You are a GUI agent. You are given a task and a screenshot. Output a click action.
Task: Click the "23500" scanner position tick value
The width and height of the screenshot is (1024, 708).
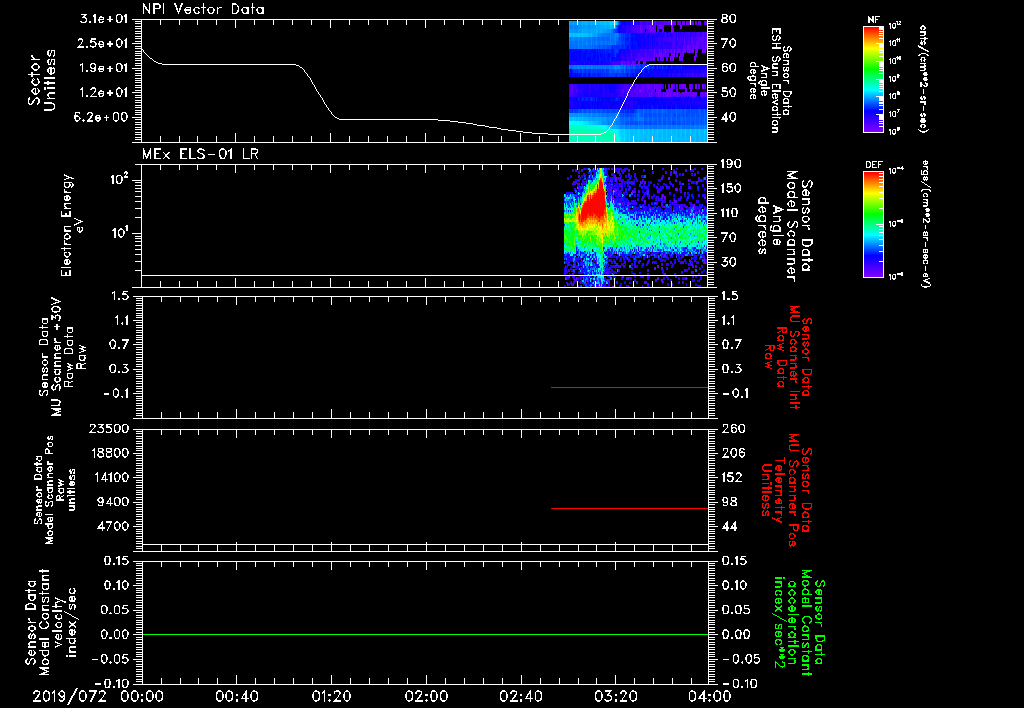click(x=109, y=428)
